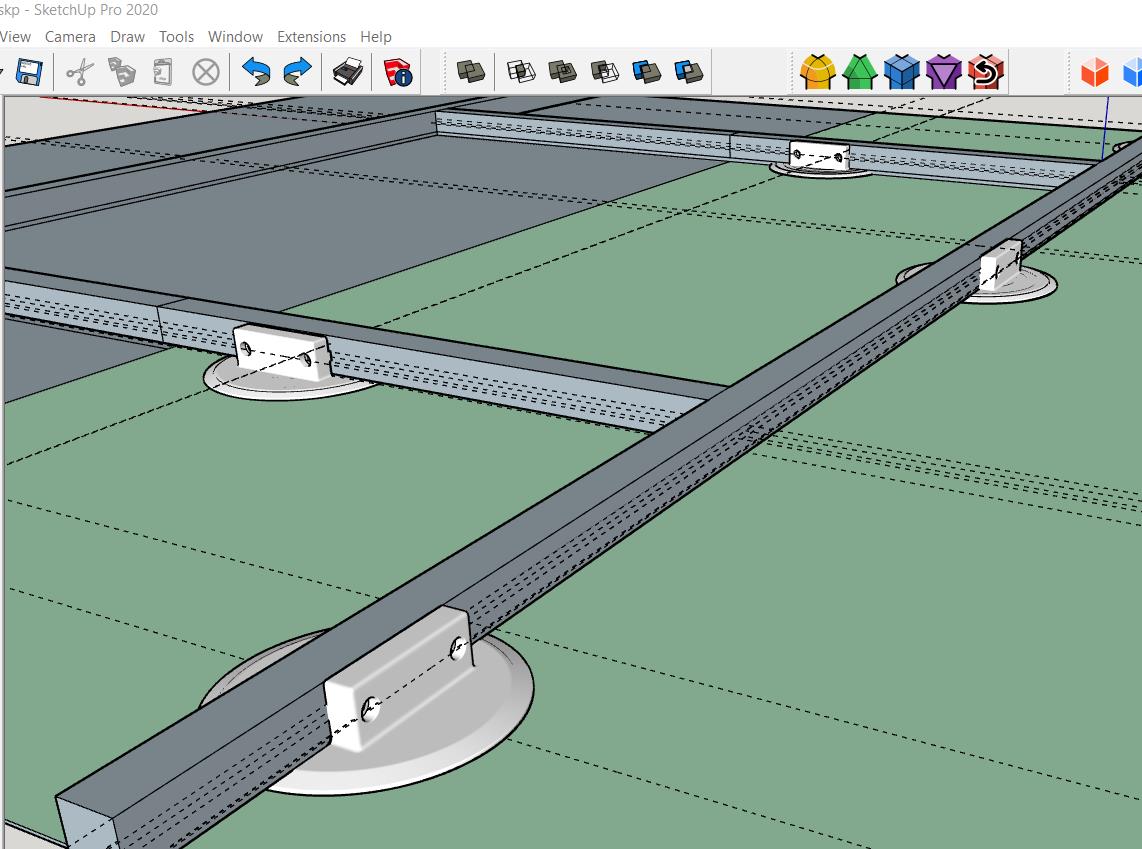Screen dimensions: 1142x849
Task: Open the Camera menu
Action: [x=70, y=36]
